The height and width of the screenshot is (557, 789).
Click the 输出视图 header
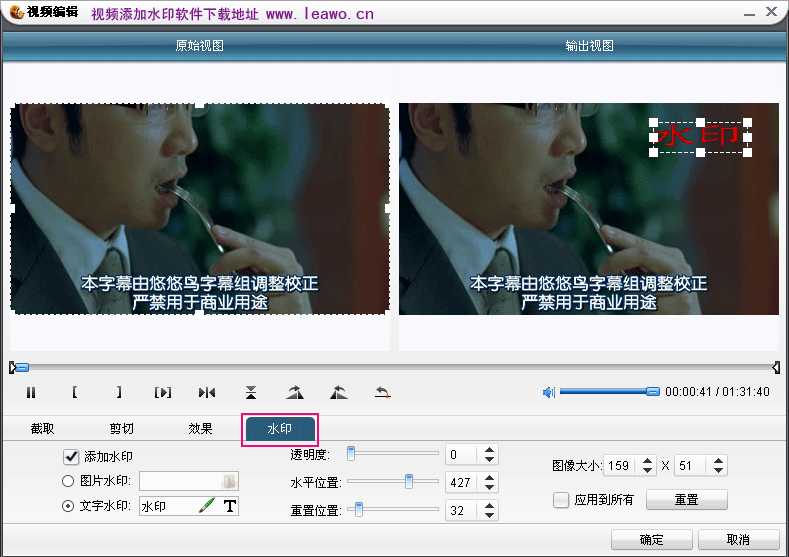[589, 46]
